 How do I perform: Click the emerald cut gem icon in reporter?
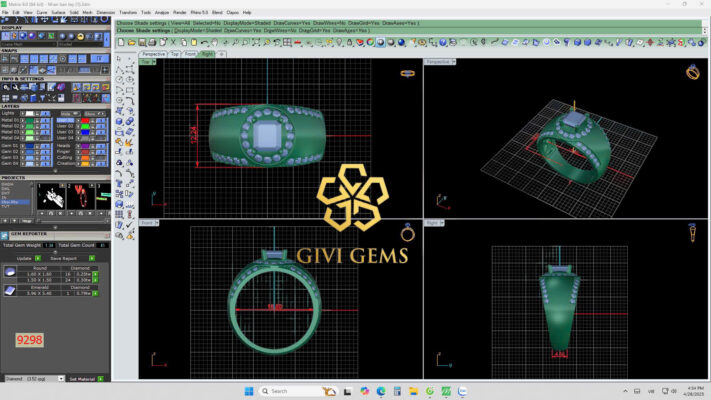pos(10,290)
